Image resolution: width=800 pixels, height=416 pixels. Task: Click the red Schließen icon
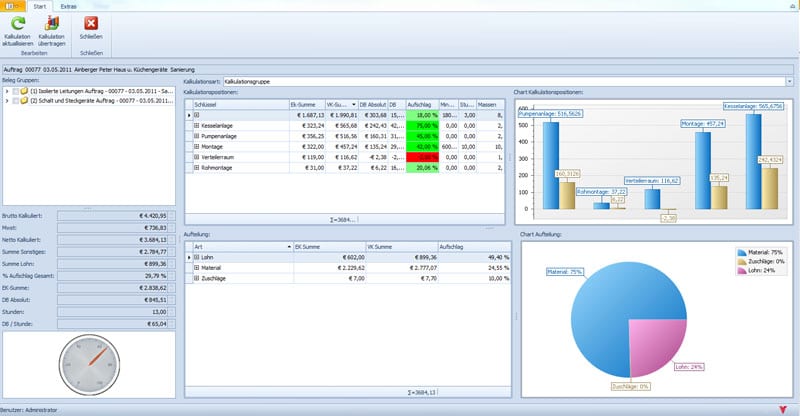[91, 23]
